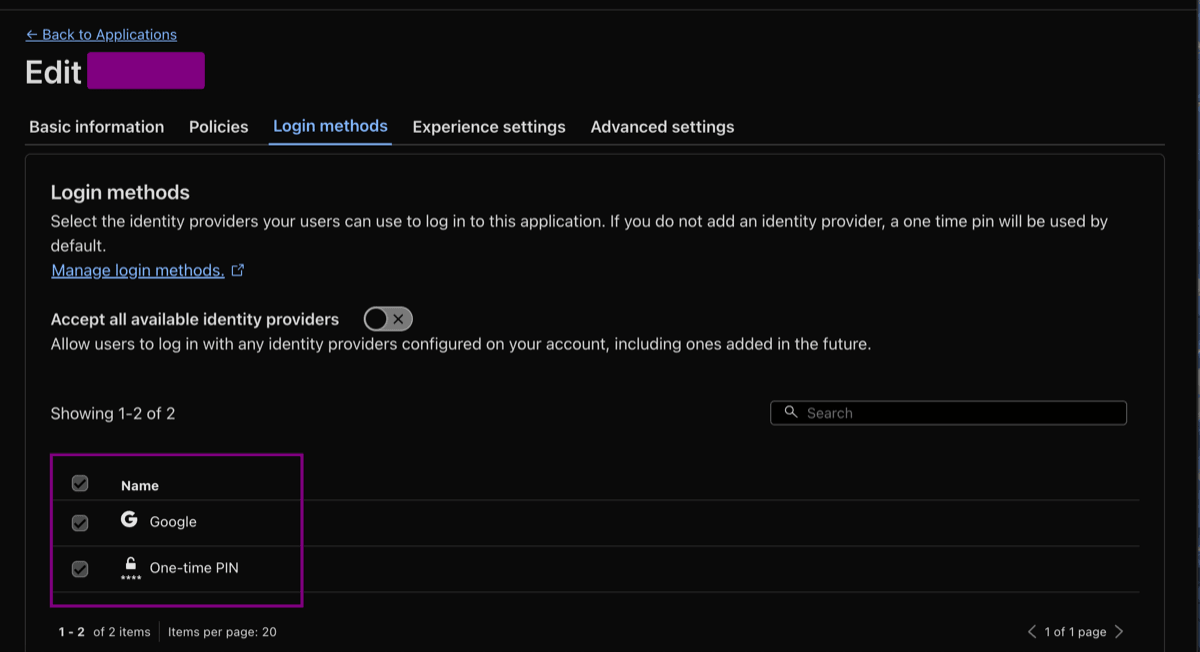Click the Search input field
This screenshot has height=652, width=1200.
pyautogui.click(x=948, y=413)
